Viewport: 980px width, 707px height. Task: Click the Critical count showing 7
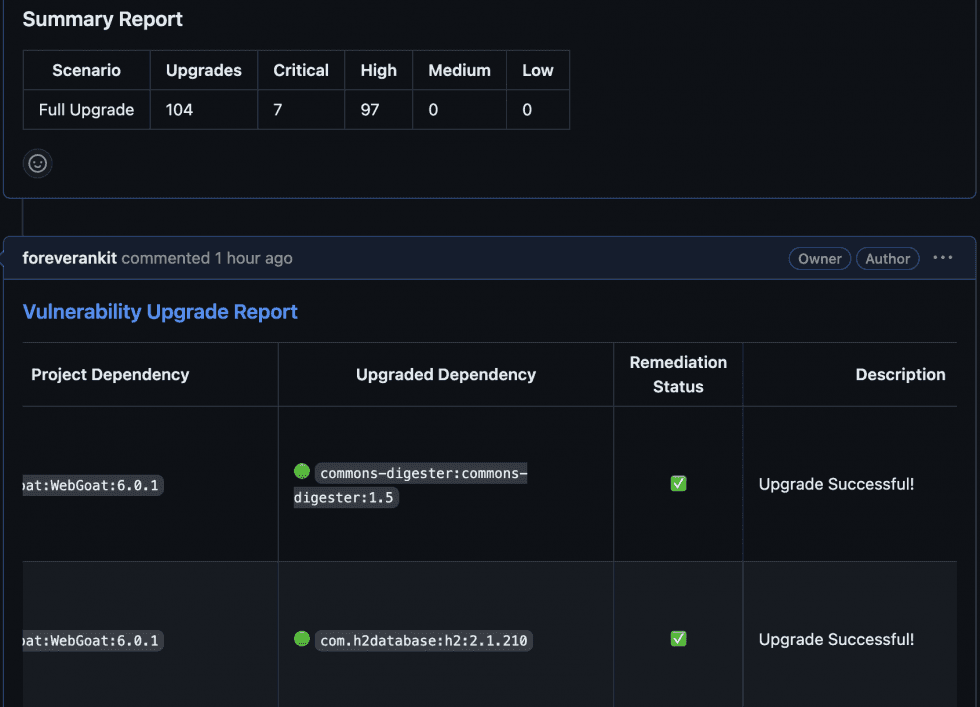[x=277, y=110]
